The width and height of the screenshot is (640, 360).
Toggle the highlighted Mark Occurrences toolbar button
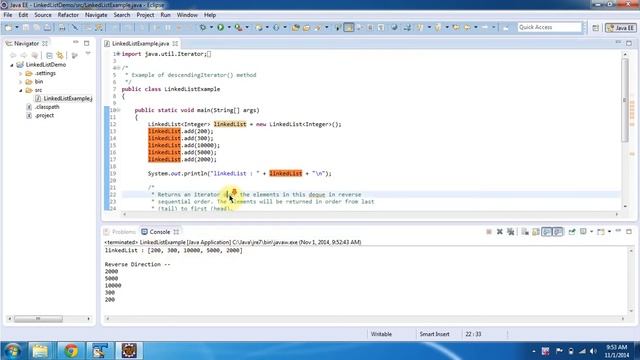coord(349,27)
